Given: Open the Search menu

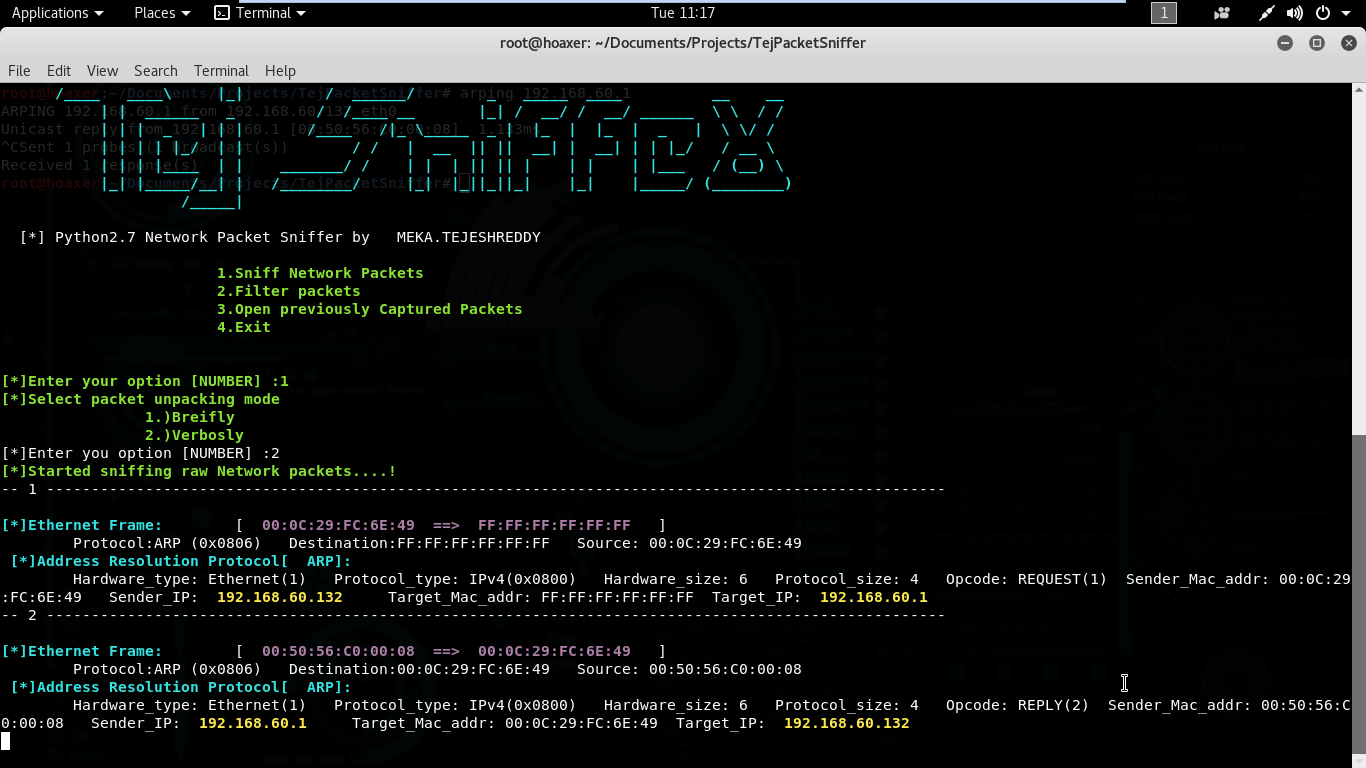Looking at the screenshot, I should (x=156, y=71).
